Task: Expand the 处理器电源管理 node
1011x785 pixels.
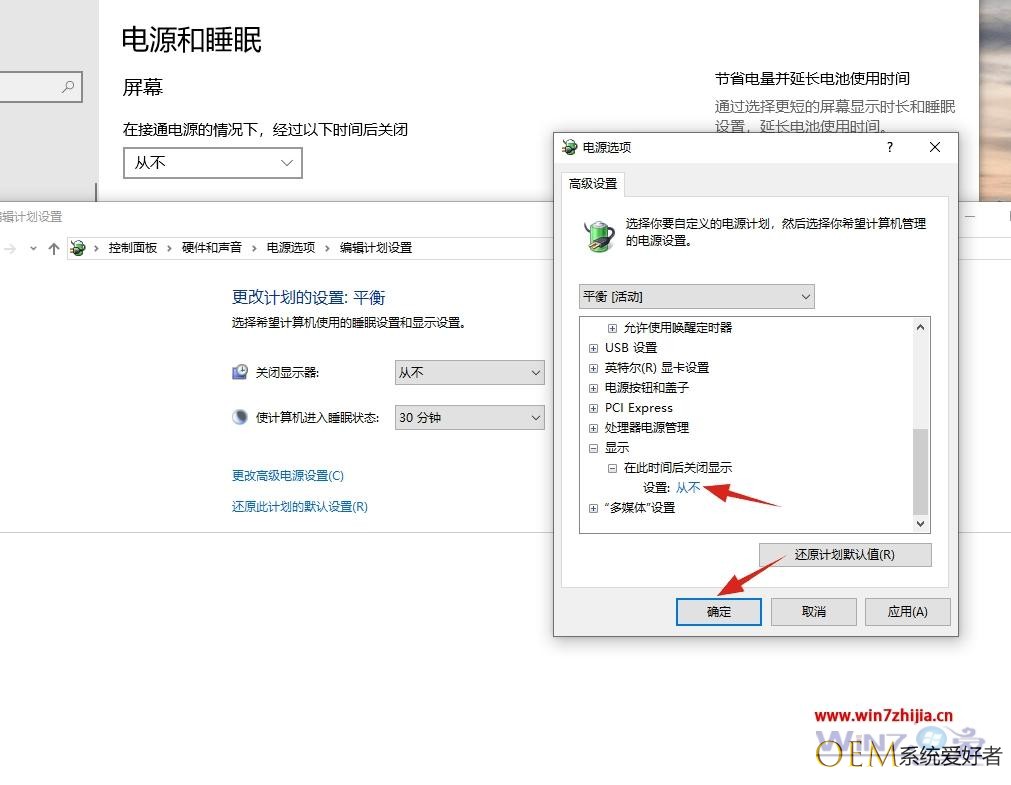Action: pyautogui.click(x=593, y=428)
